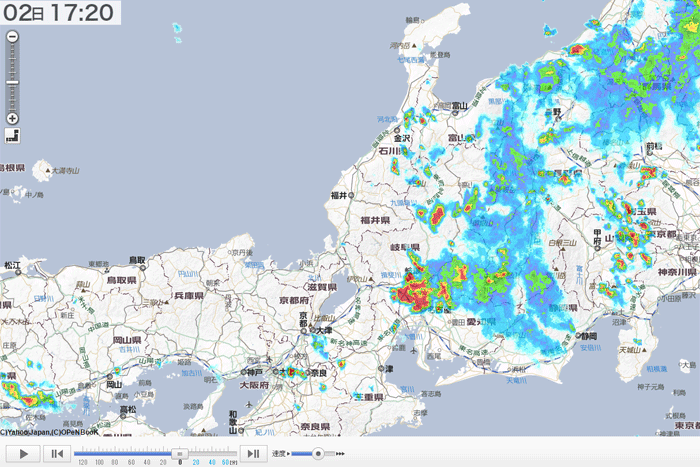Step back one radar frame
This screenshot has height=467, width=700.
point(58,454)
